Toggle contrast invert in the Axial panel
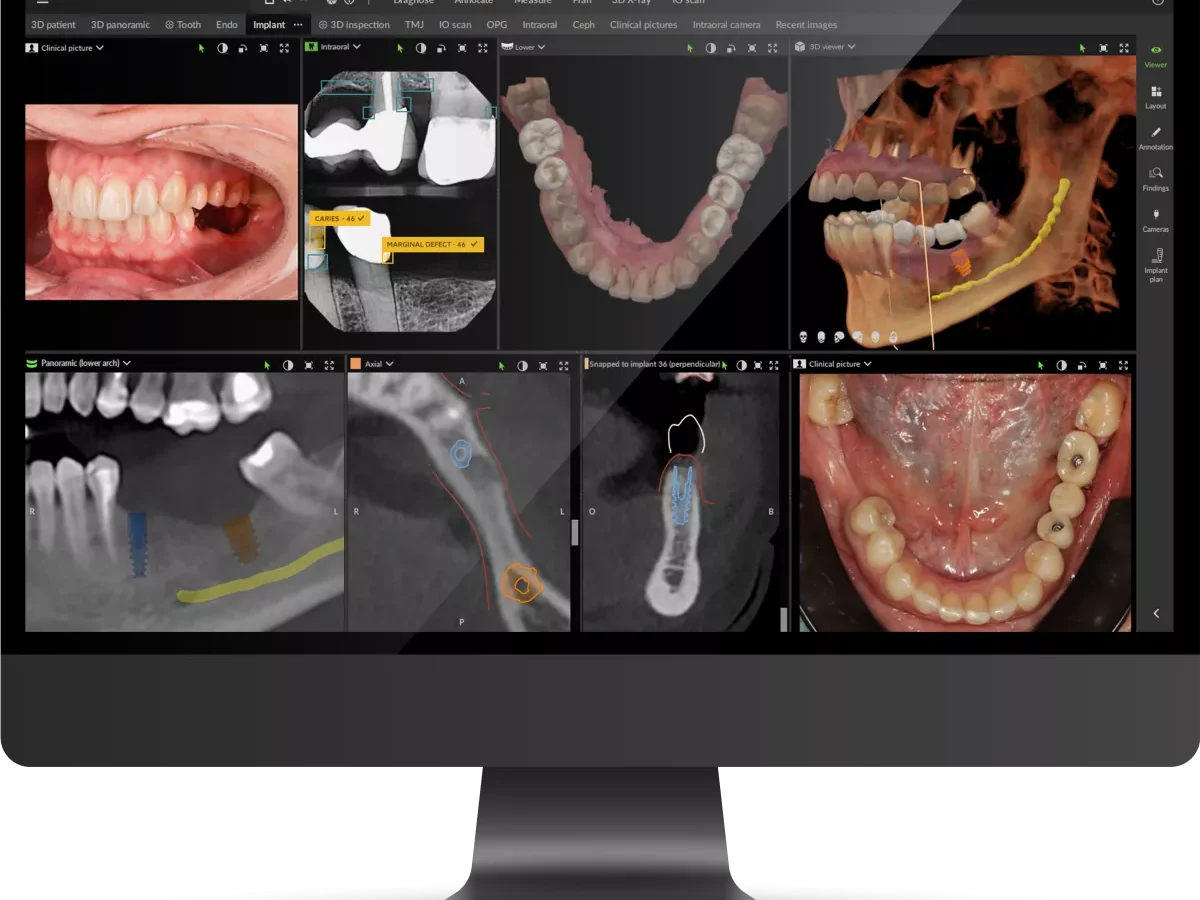Viewport: 1200px width, 900px height. pyautogui.click(x=522, y=365)
